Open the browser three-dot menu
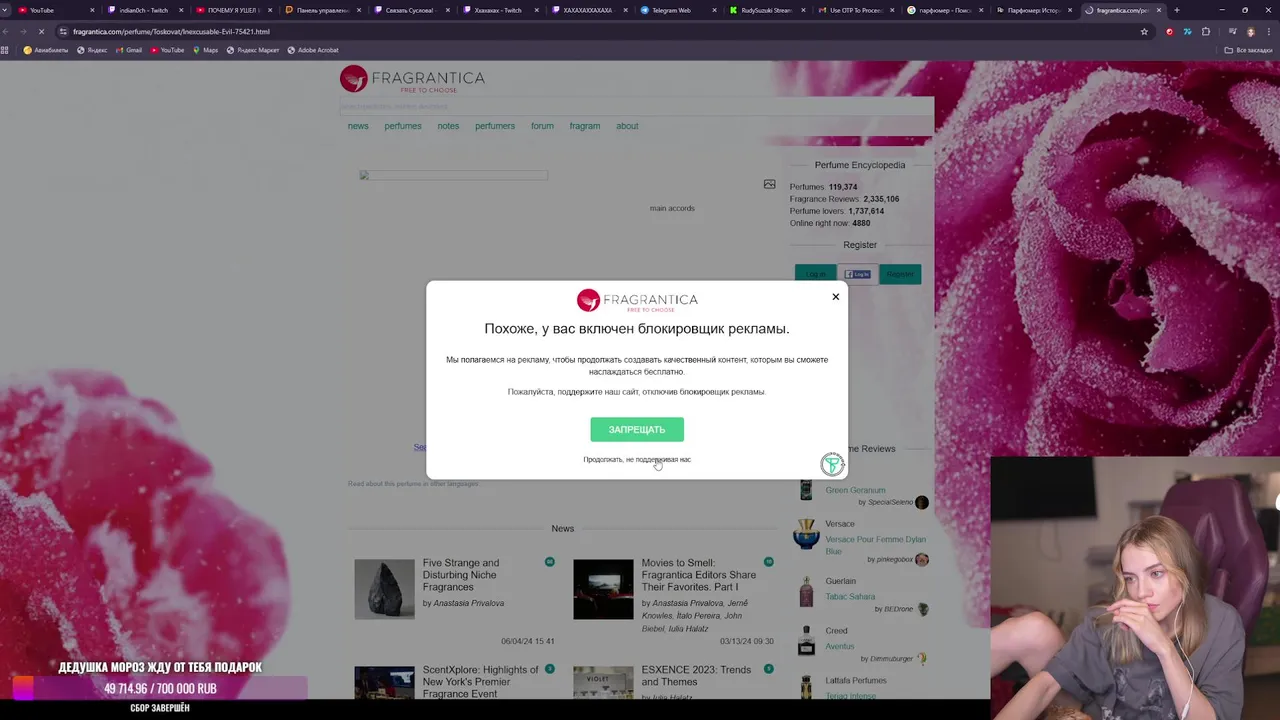This screenshot has width=1280, height=720. point(1269,31)
